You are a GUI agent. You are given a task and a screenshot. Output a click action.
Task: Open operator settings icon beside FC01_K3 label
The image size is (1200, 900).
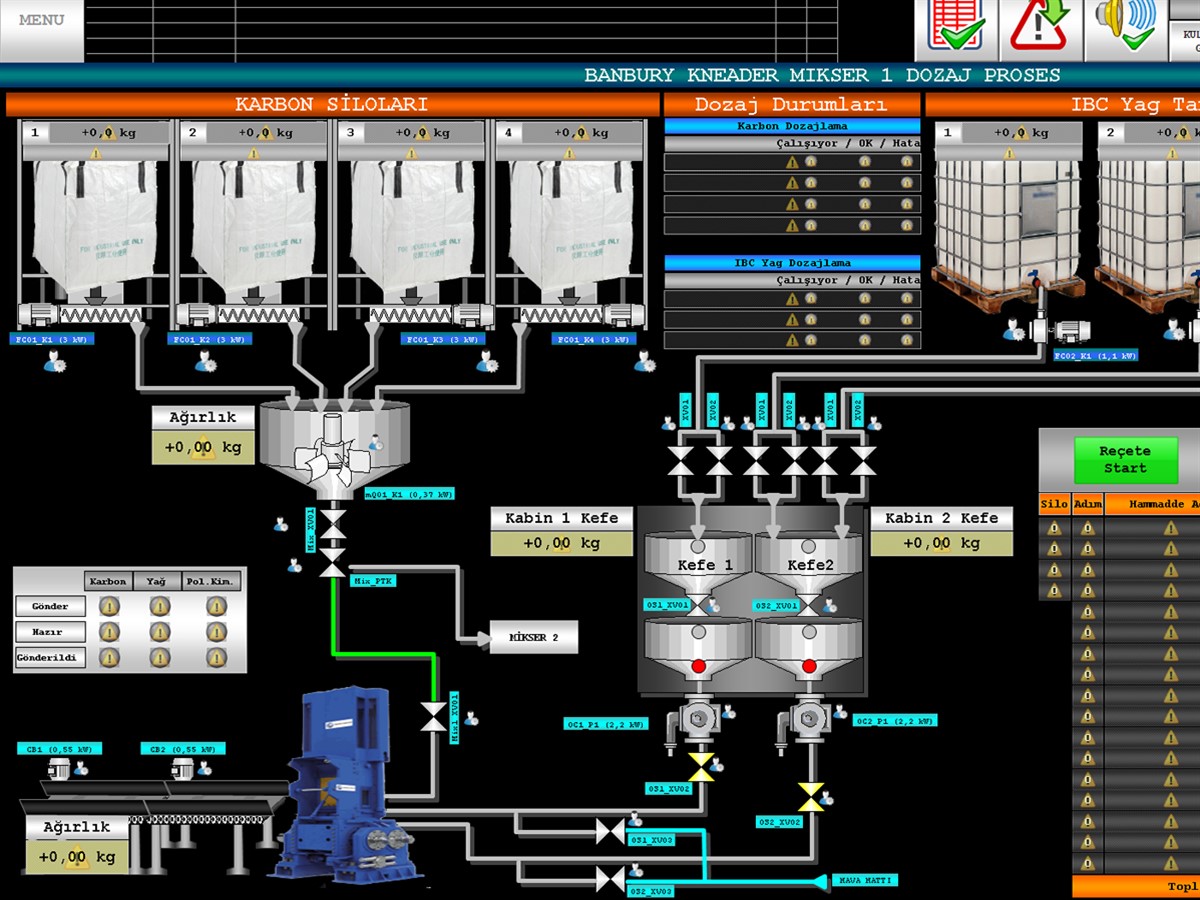click(487, 361)
